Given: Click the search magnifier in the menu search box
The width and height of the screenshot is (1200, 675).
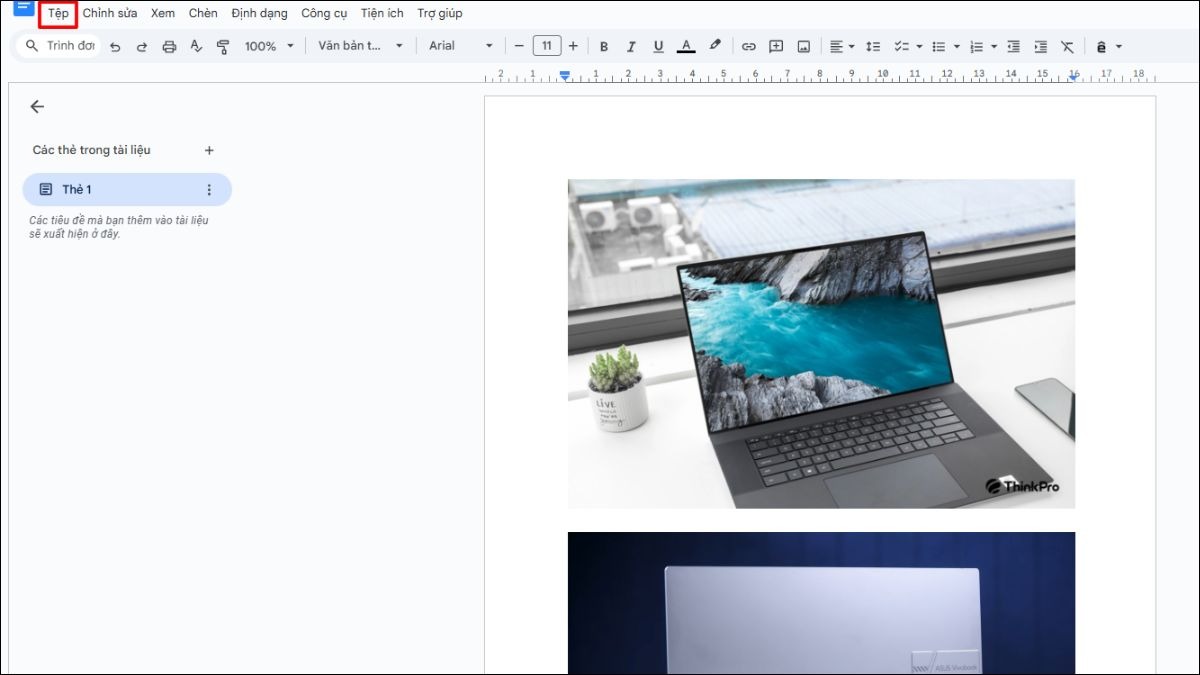Looking at the screenshot, I should 32,46.
